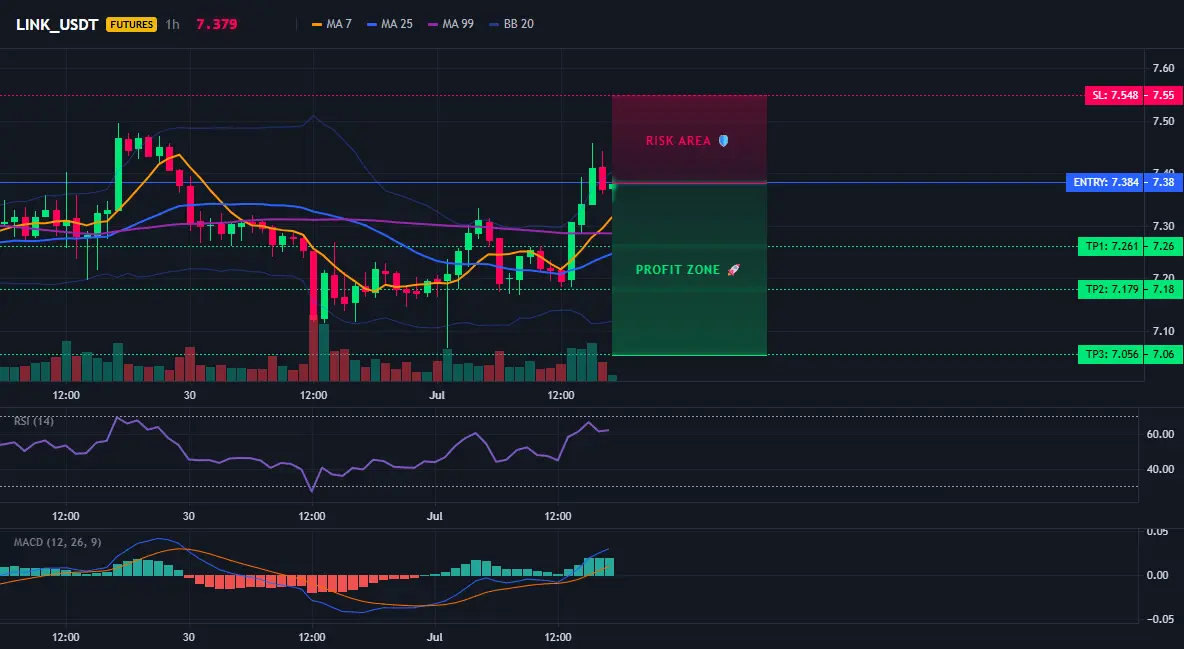This screenshot has height=649, width=1184.
Task: Click the RSI 60.00 axis value
Action: click(x=1161, y=434)
